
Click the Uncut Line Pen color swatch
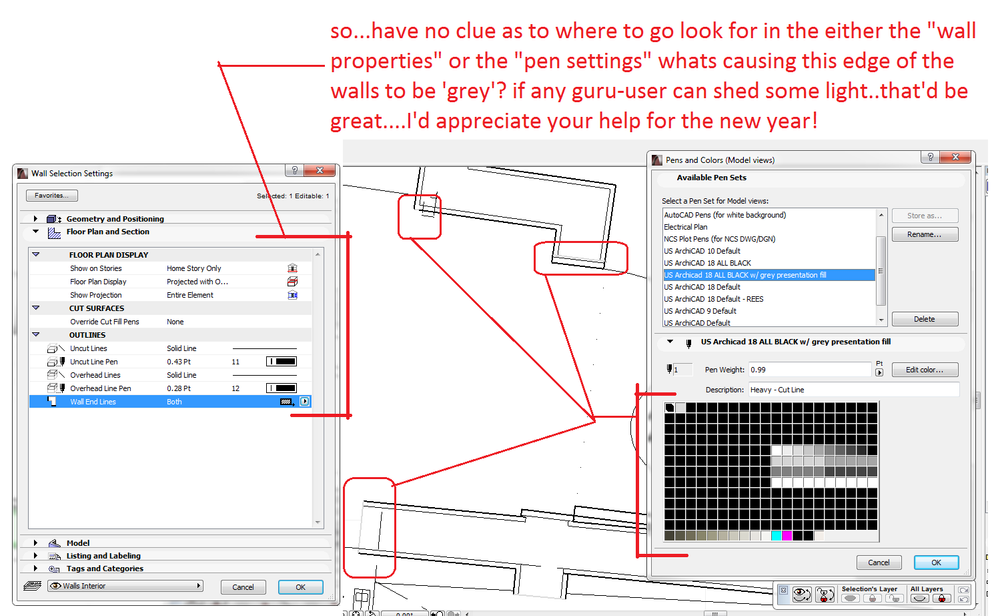tap(281, 361)
